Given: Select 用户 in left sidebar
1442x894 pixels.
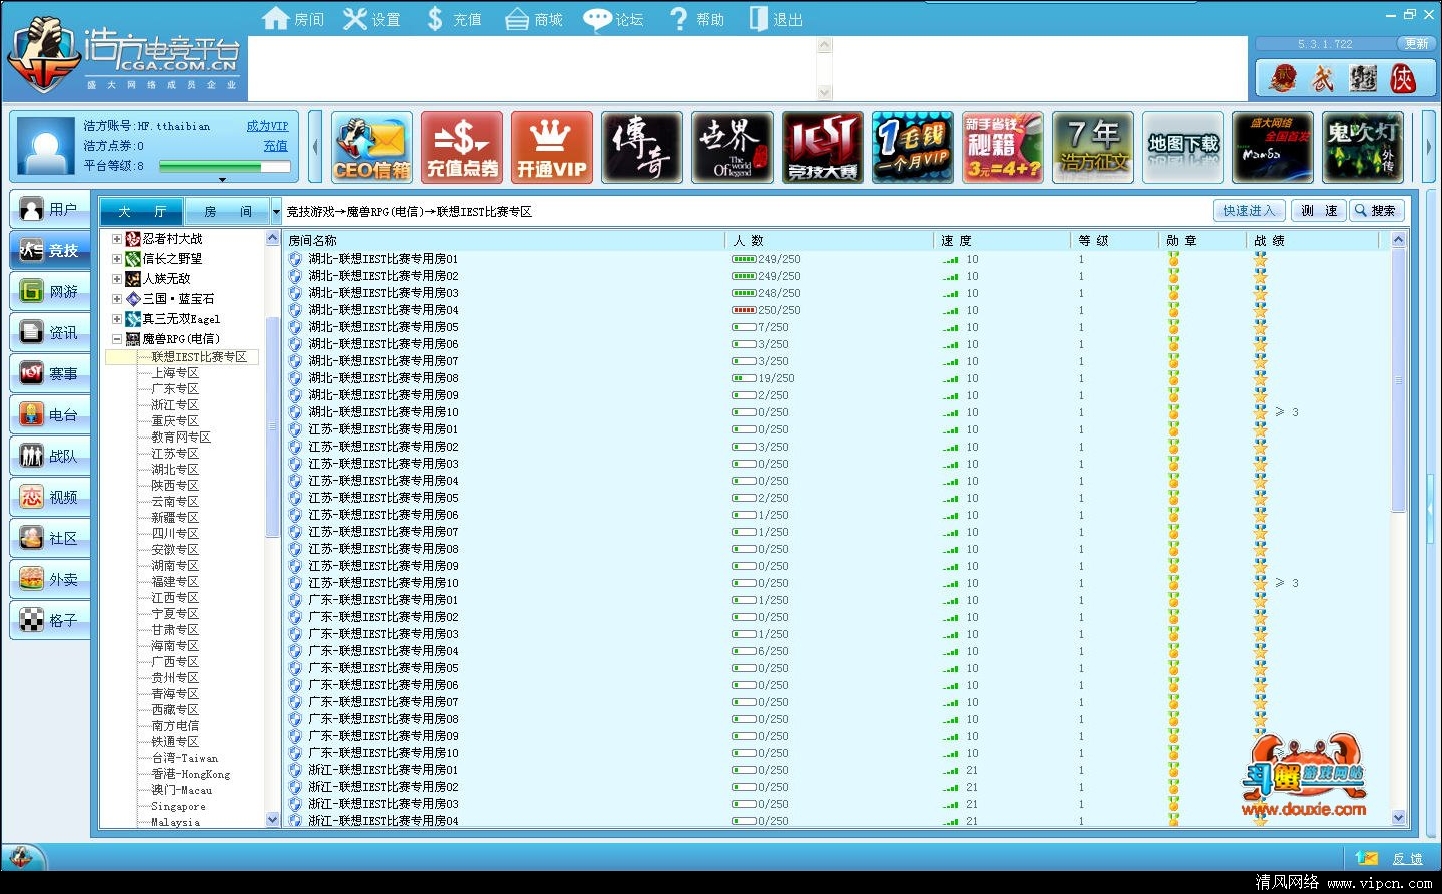Looking at the screenshot, I should pyautogui.click(x=50, y=209).
